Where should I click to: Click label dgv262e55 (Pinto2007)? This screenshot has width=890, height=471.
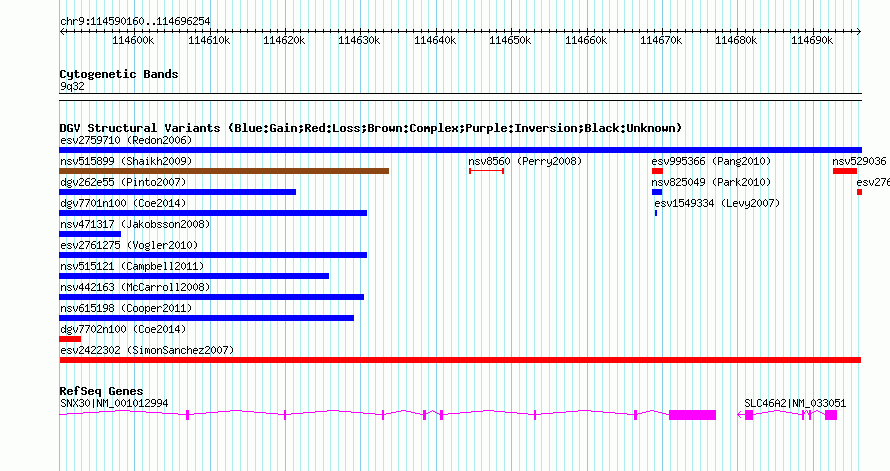coord(123,182)
